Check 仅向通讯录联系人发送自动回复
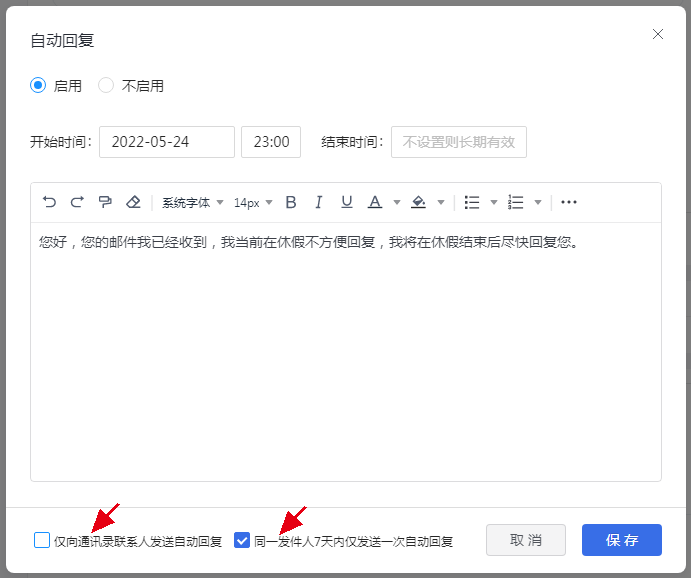The width and height of the screenshot is (691, 578). point(42,540)
